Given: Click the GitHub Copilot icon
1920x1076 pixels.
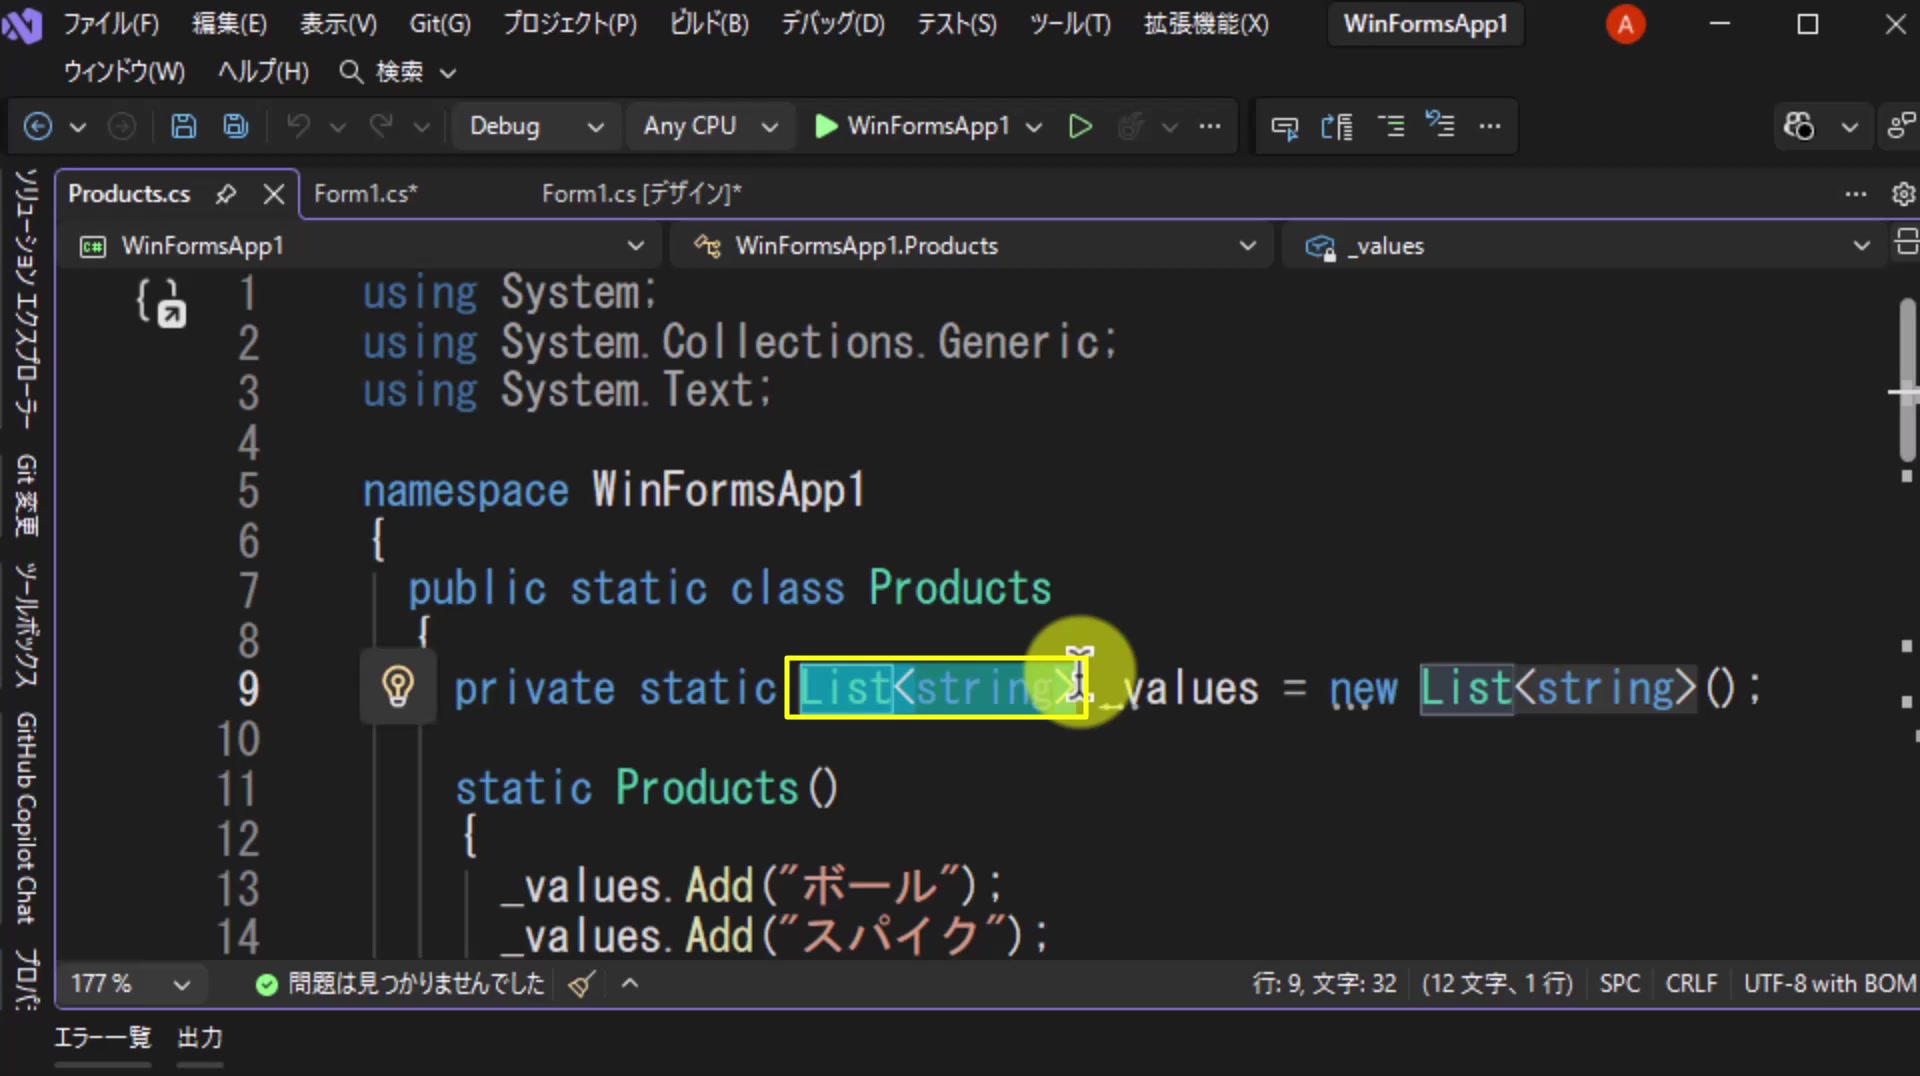Looking at the screenshot, I should 1798,126.
